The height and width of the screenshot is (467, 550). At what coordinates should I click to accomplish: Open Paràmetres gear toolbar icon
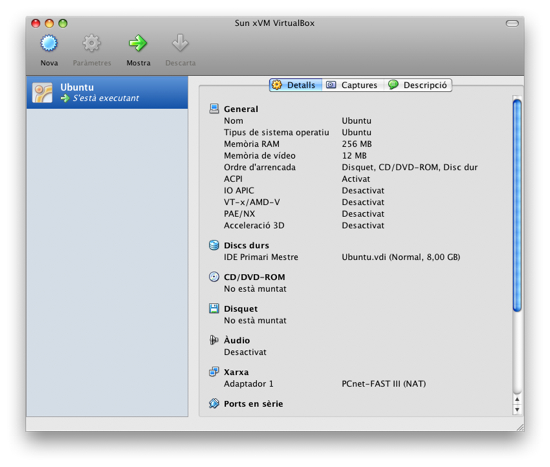point(92,43)
